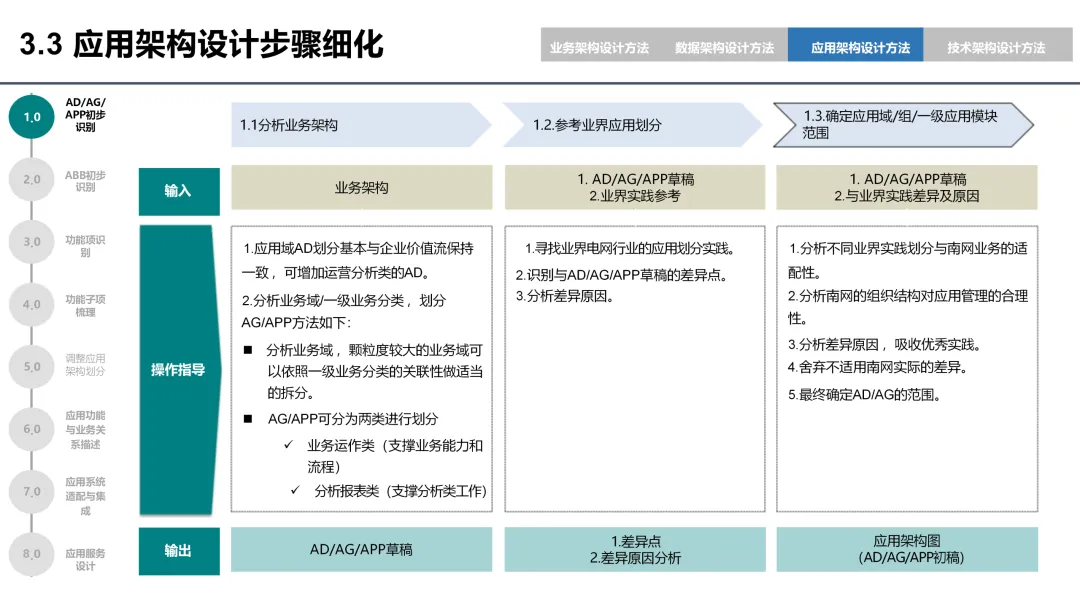Click text 4.舍弃不适用南网实际的差异
The height and width of the screenshot is (608, 1080).
(878, 367)
